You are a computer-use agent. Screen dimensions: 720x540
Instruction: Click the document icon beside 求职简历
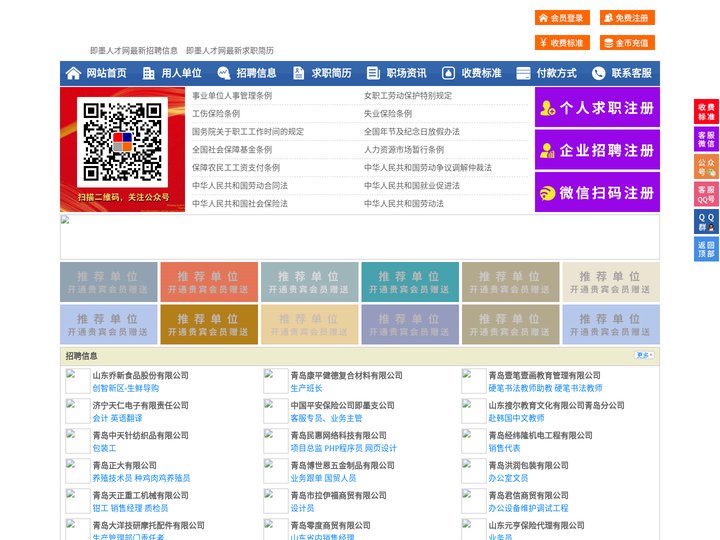298,73
